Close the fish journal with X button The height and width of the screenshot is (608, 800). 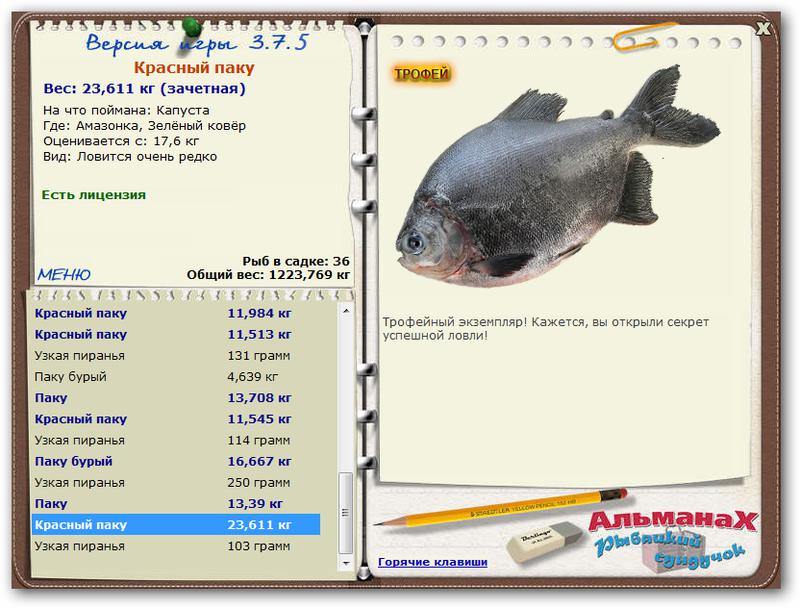[763, 29]
